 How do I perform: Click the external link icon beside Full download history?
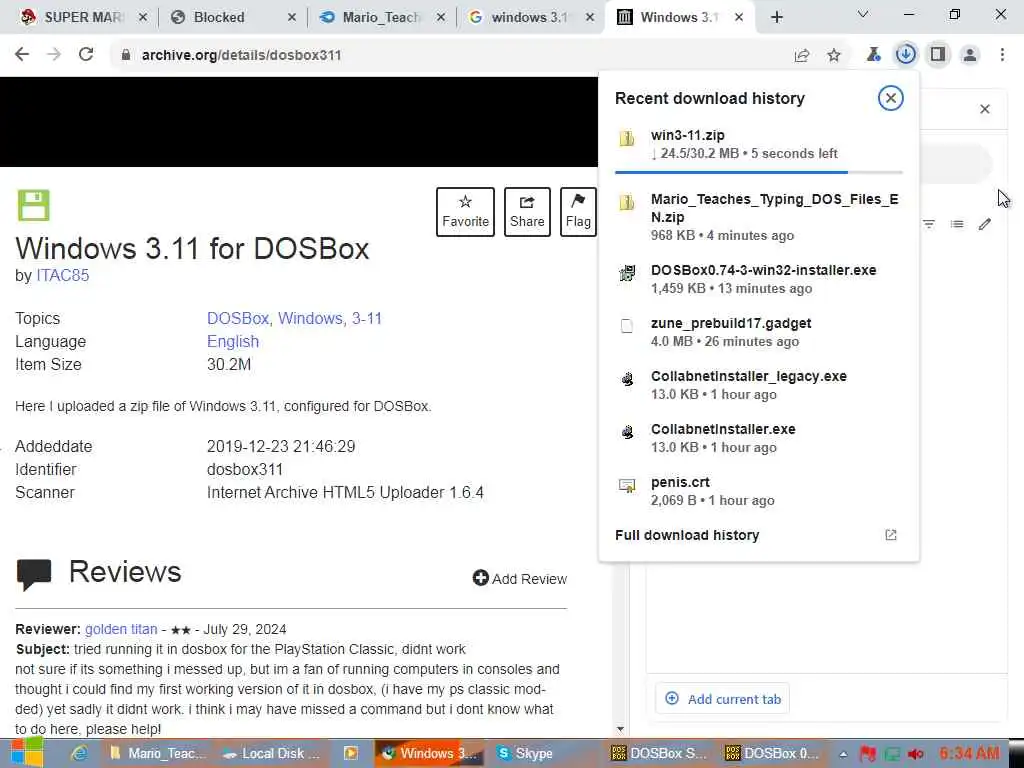891,535
